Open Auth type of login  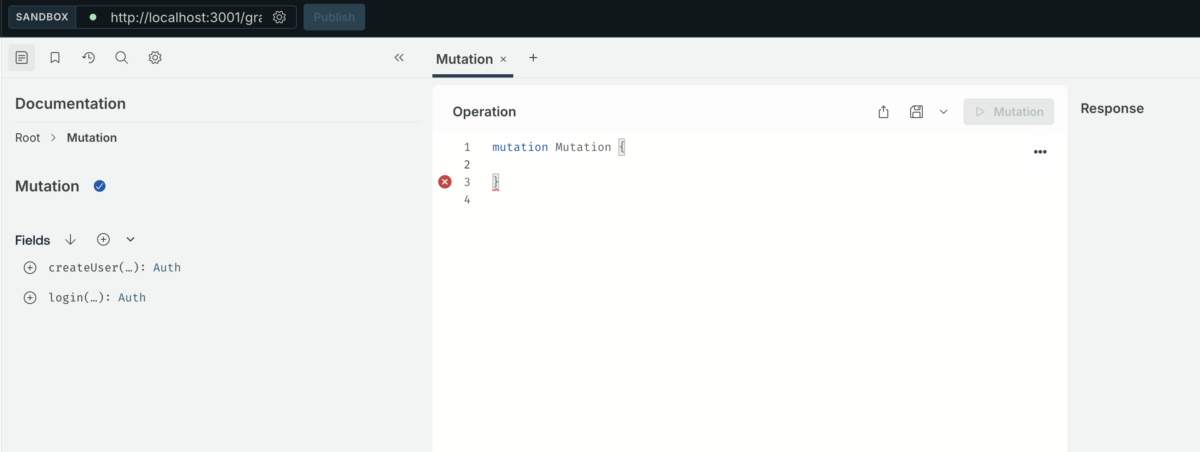coord(132,298)
